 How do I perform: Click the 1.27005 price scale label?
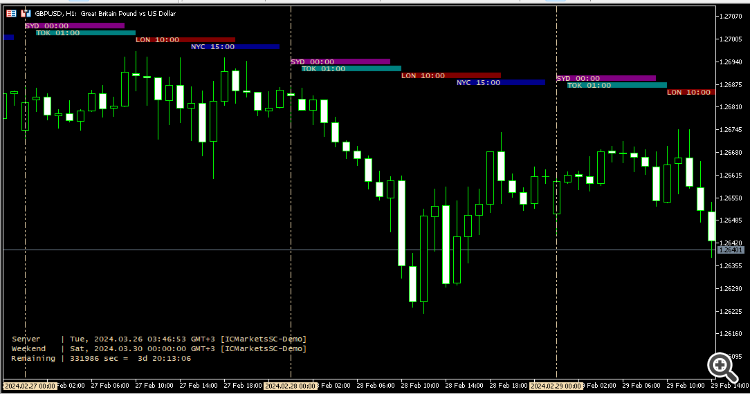point(730,39)
